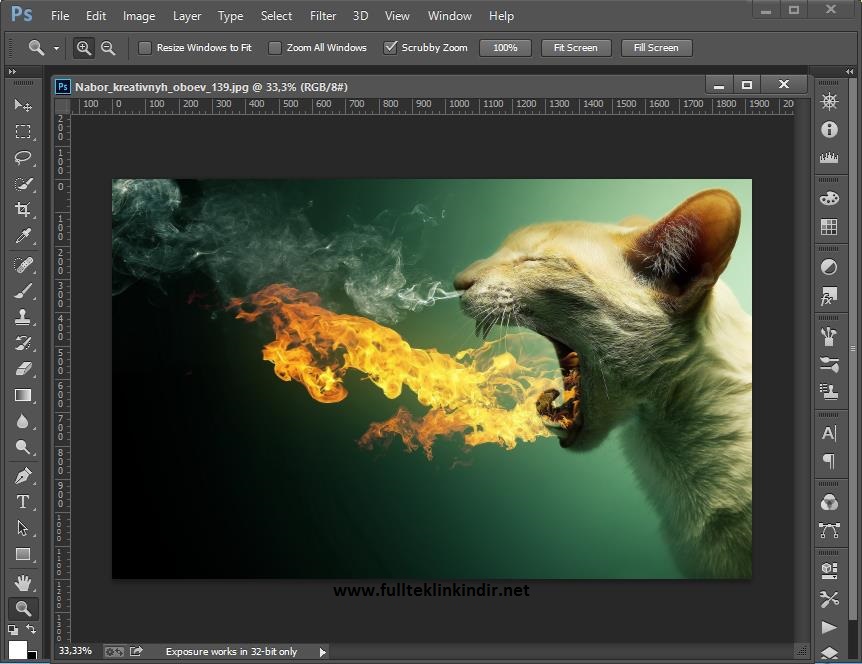Screen dimensions: 862x664
Task: Select the Move tool
Action: tap(22, 105)
